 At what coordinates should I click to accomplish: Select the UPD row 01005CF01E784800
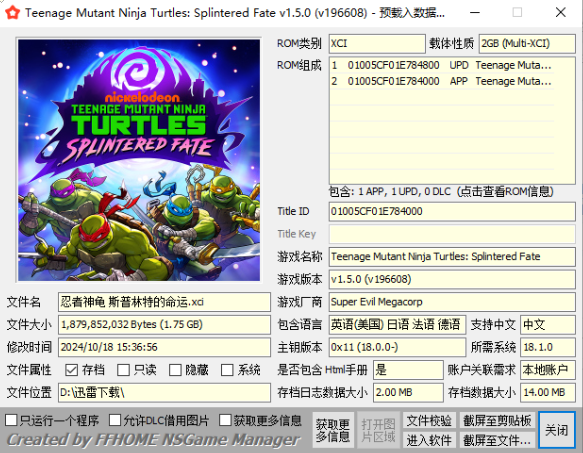pyautogui.click(x=442, y=65)
